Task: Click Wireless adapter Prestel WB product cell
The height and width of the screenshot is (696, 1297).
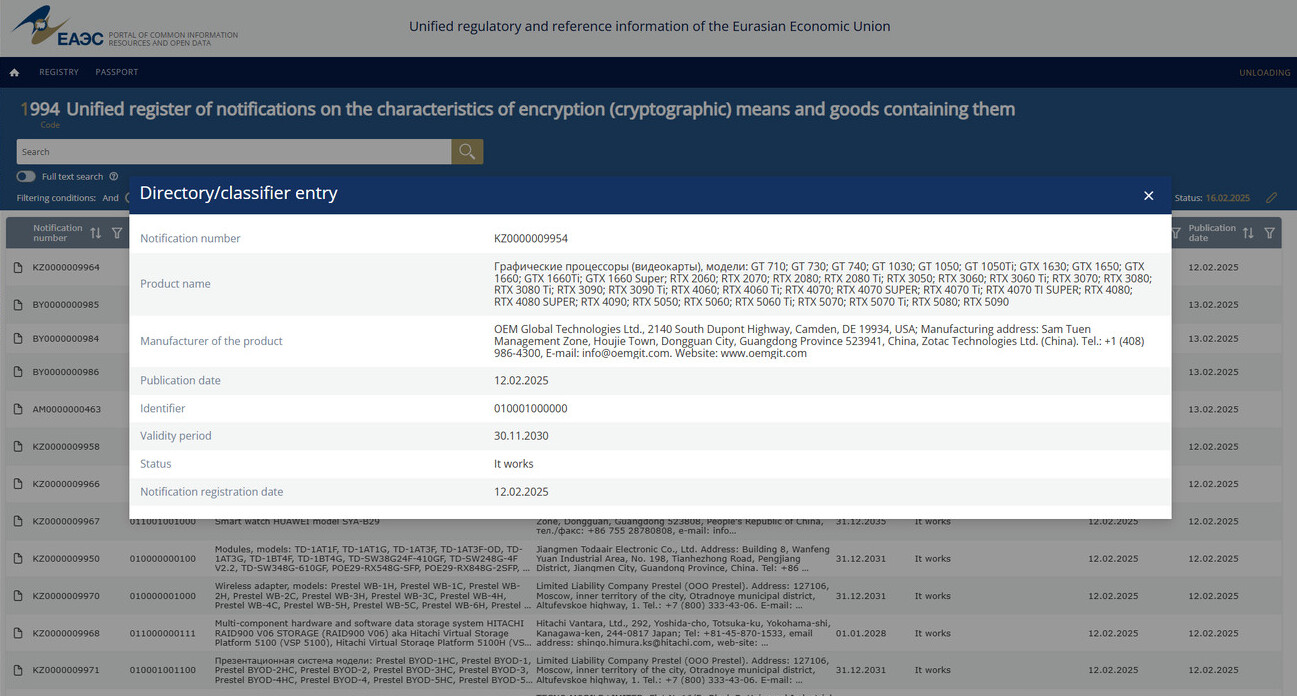Action: [x=372, y=596]
